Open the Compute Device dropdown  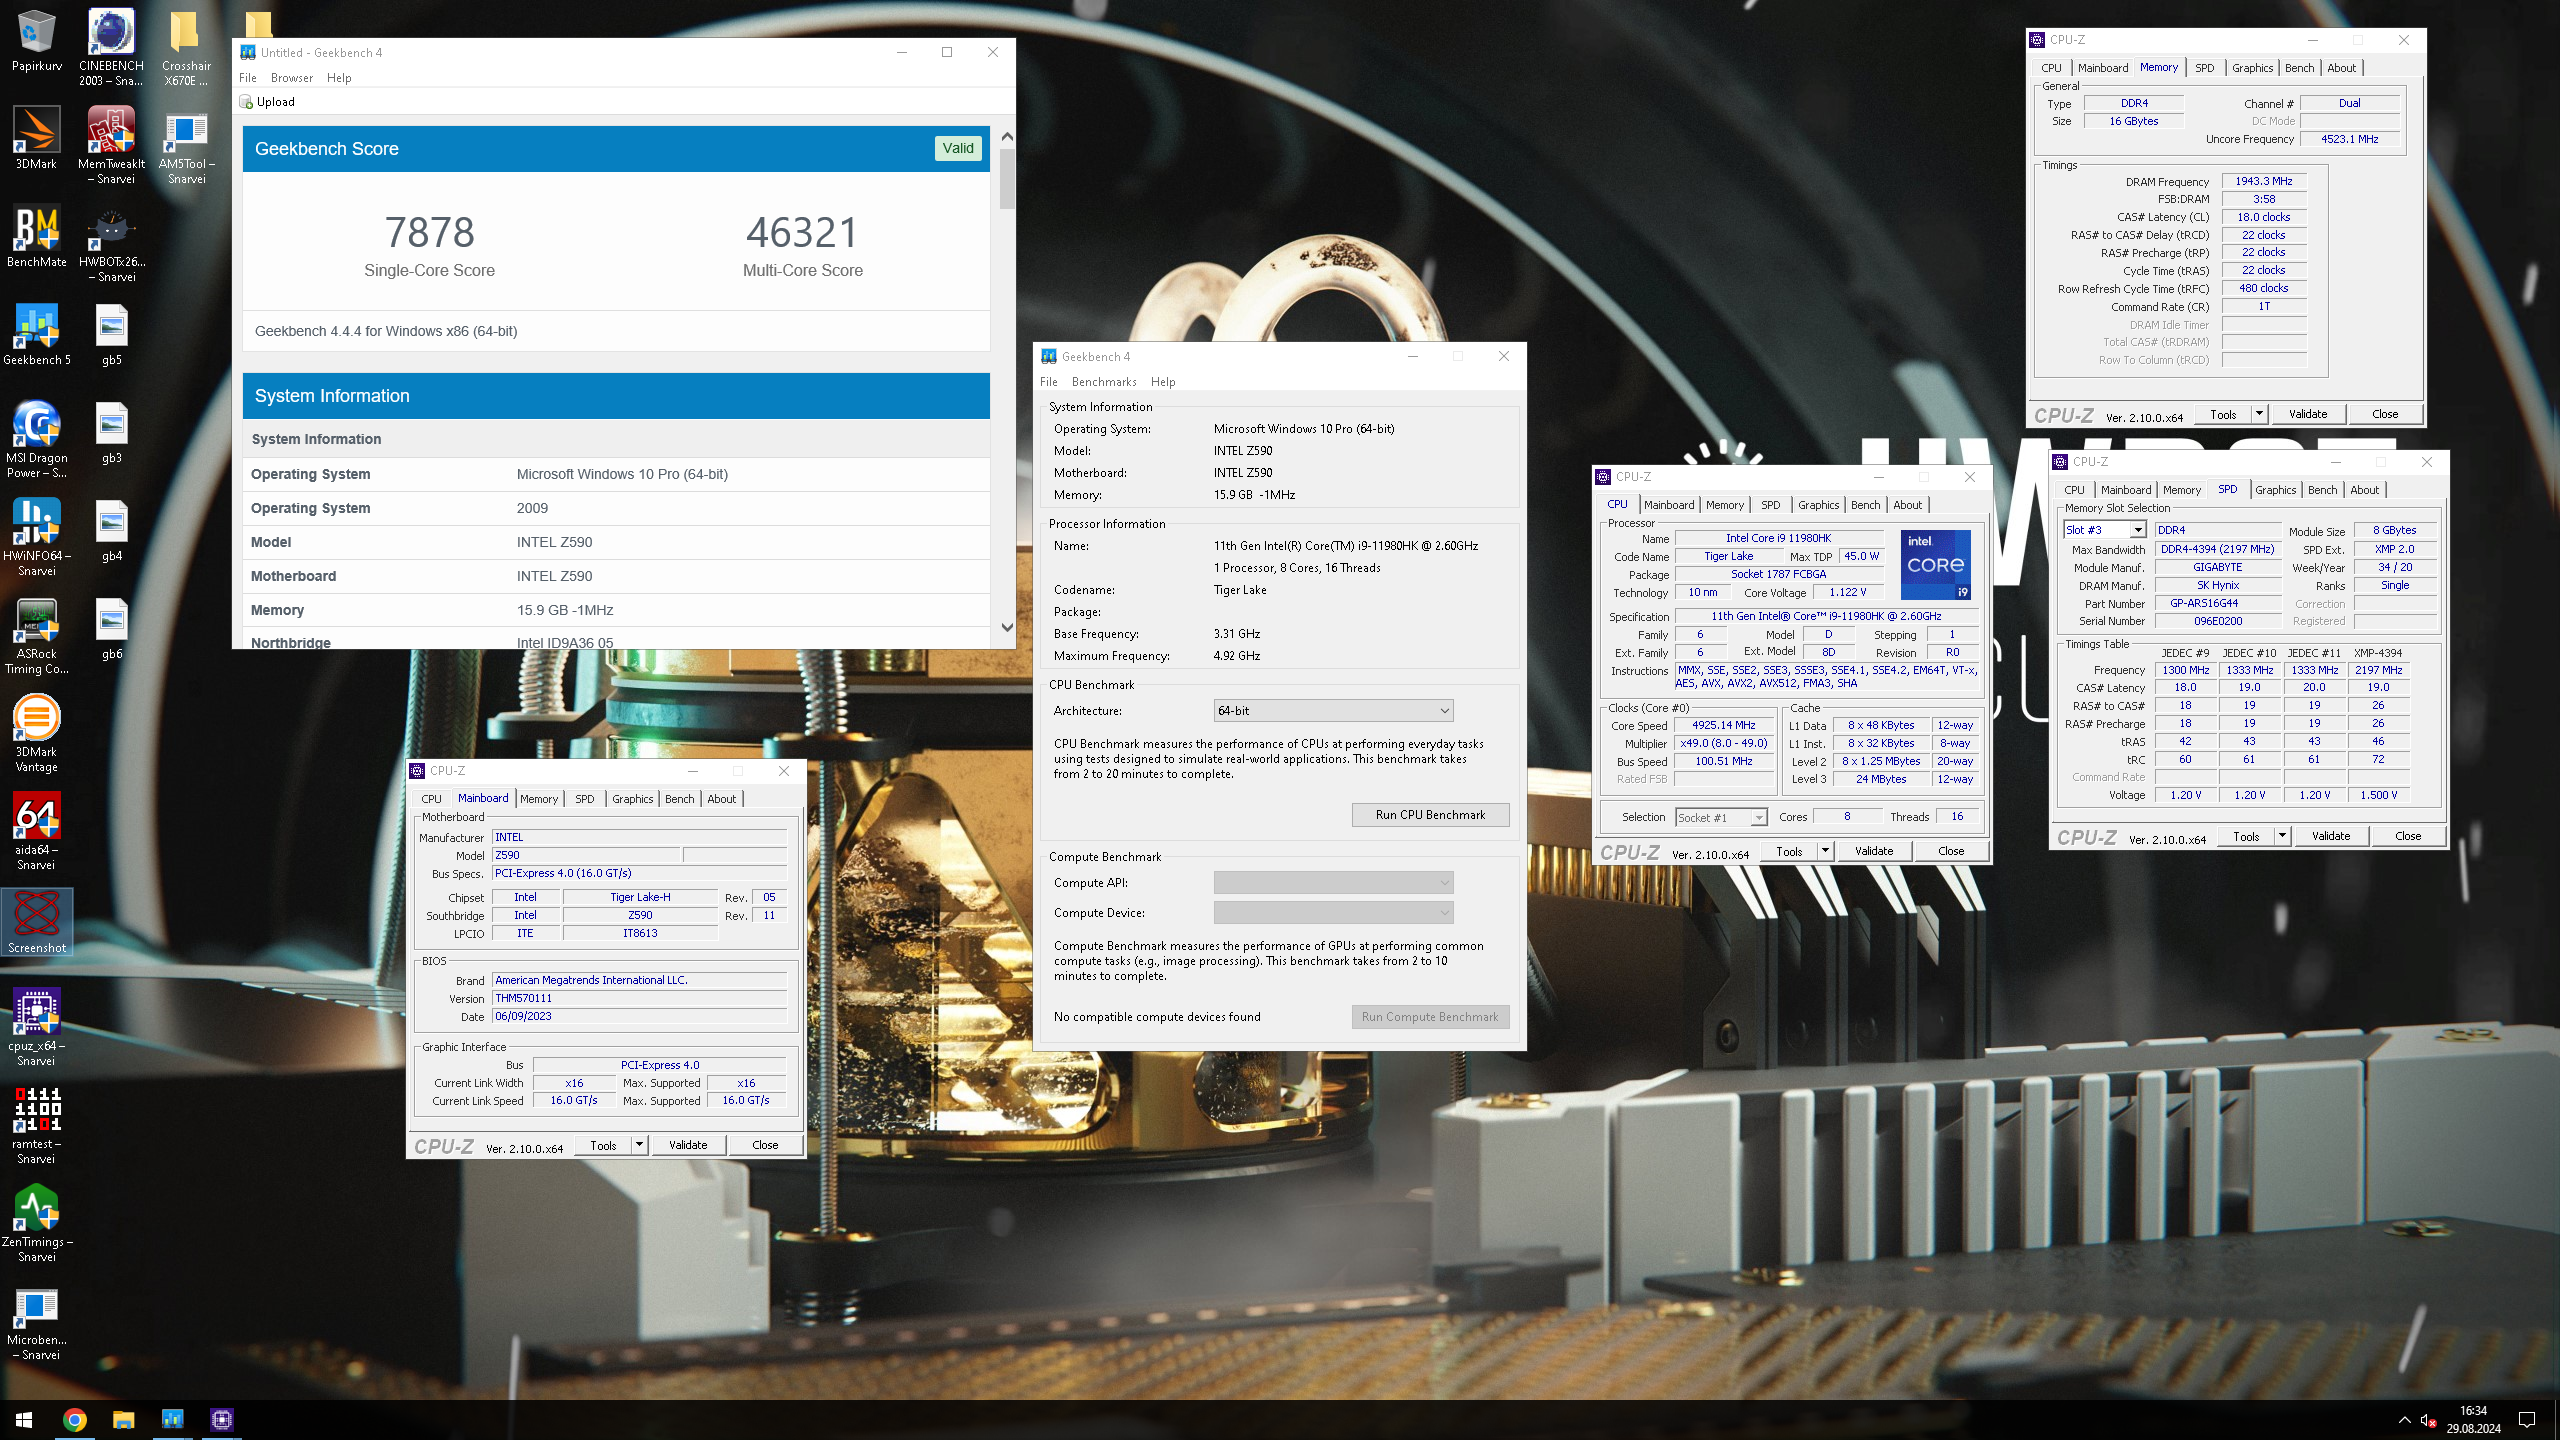(1333, 912)
